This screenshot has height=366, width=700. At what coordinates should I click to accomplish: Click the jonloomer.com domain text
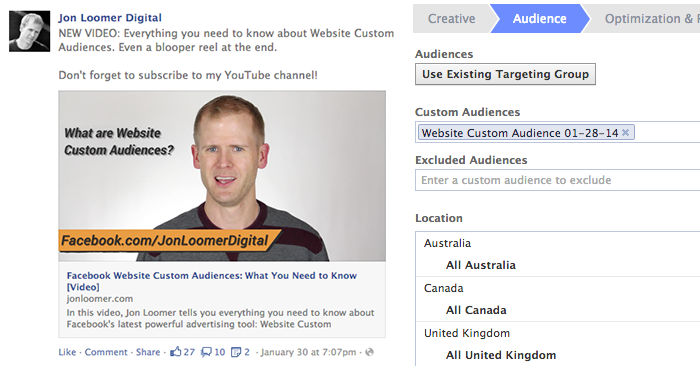(x=100, y=299)
